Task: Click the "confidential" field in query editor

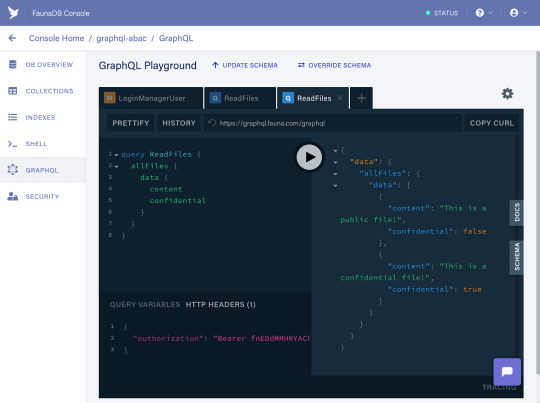Action: [177, 200]
